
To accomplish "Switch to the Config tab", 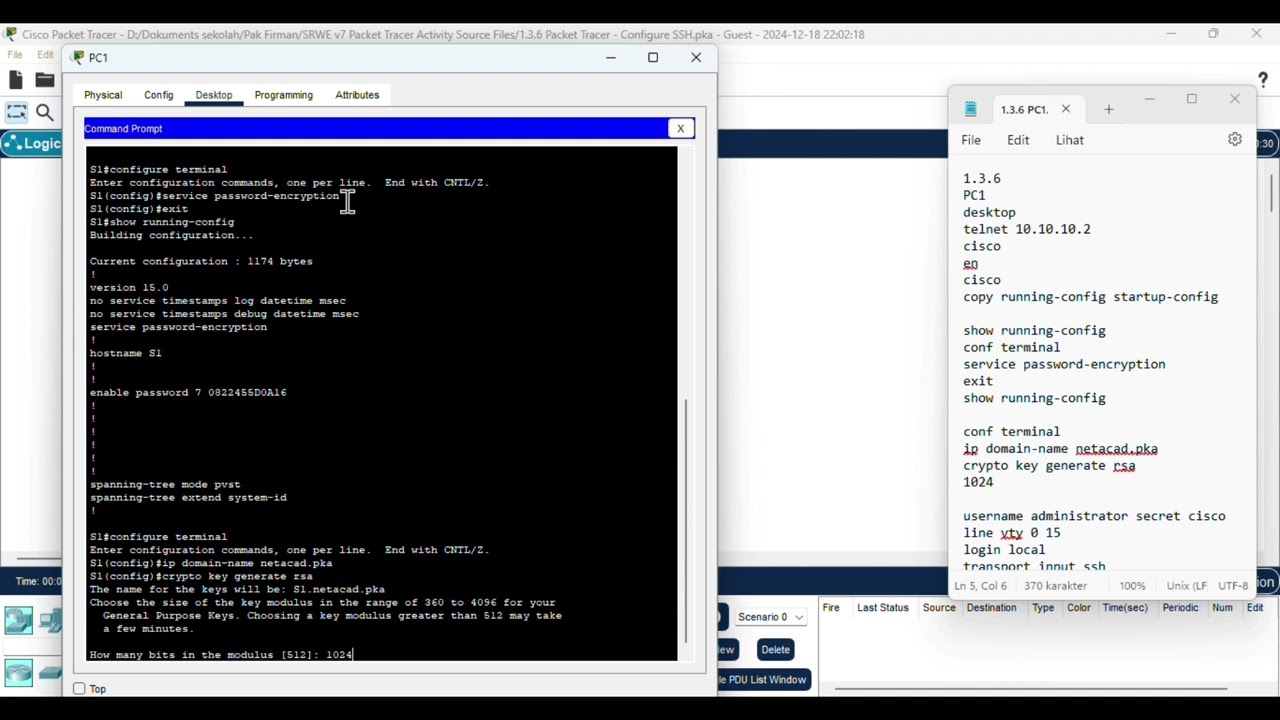I will [158, 95].
